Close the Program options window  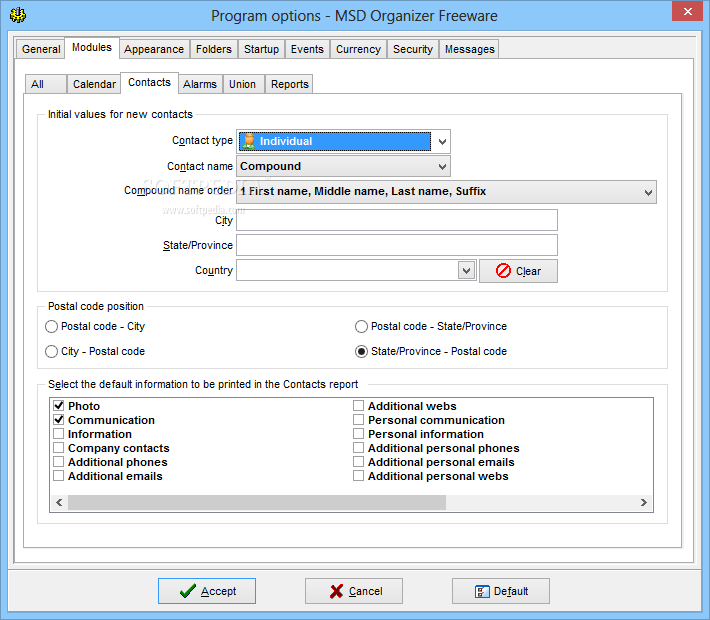click(x=687, y=11)
